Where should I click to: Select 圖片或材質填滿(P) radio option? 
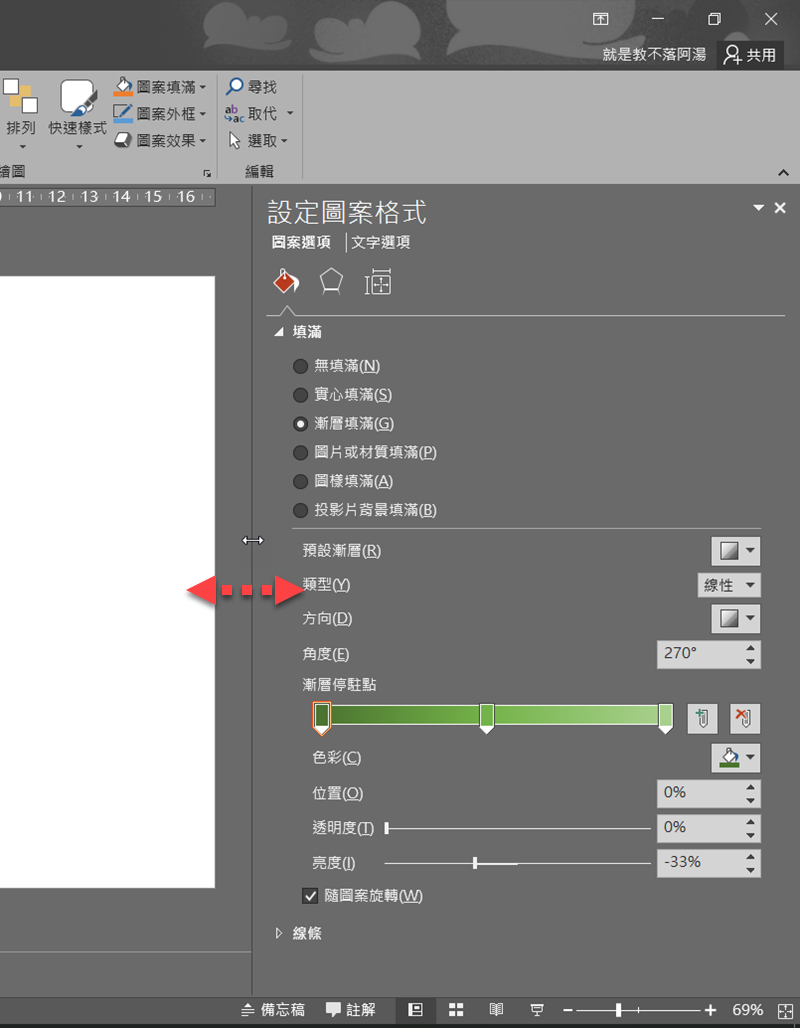coord(365,452)
